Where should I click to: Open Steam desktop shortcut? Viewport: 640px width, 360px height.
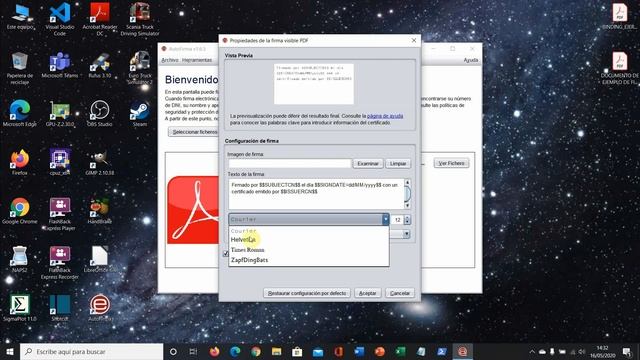tap(140, 113)
